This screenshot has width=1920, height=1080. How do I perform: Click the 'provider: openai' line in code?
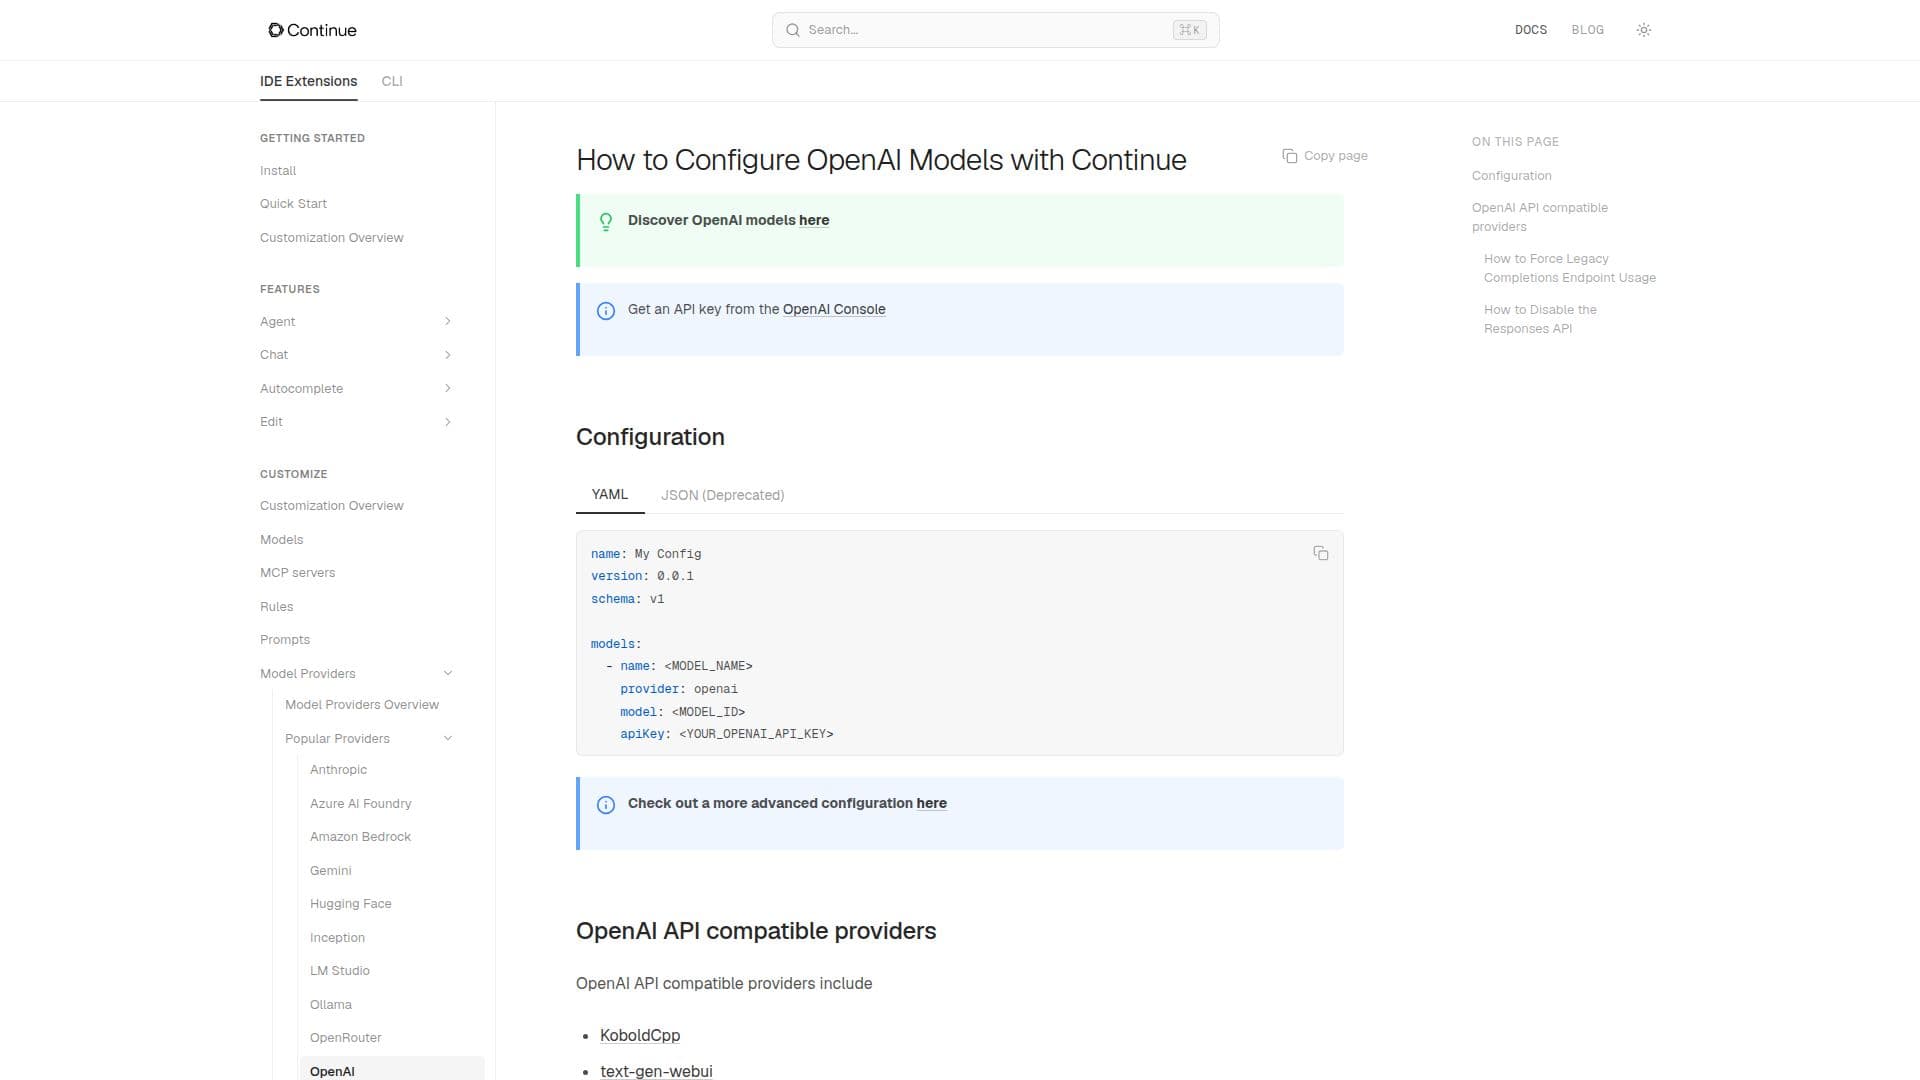coord(678,689)
